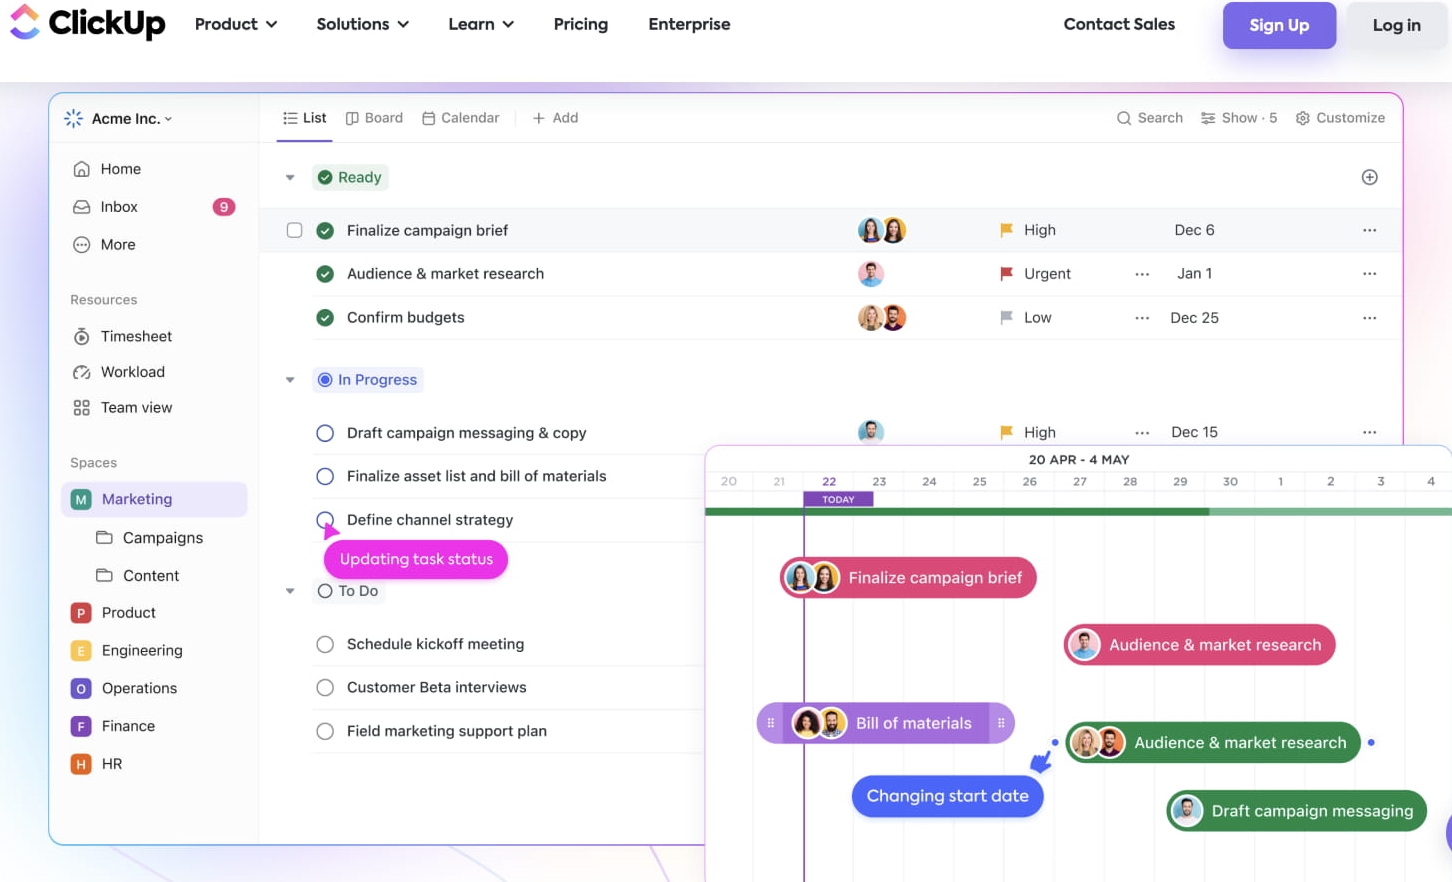Screen dimensions: 1452x882
Task: Click the In Progress status label
Action: pyautogui.click(x=368, y=380)
